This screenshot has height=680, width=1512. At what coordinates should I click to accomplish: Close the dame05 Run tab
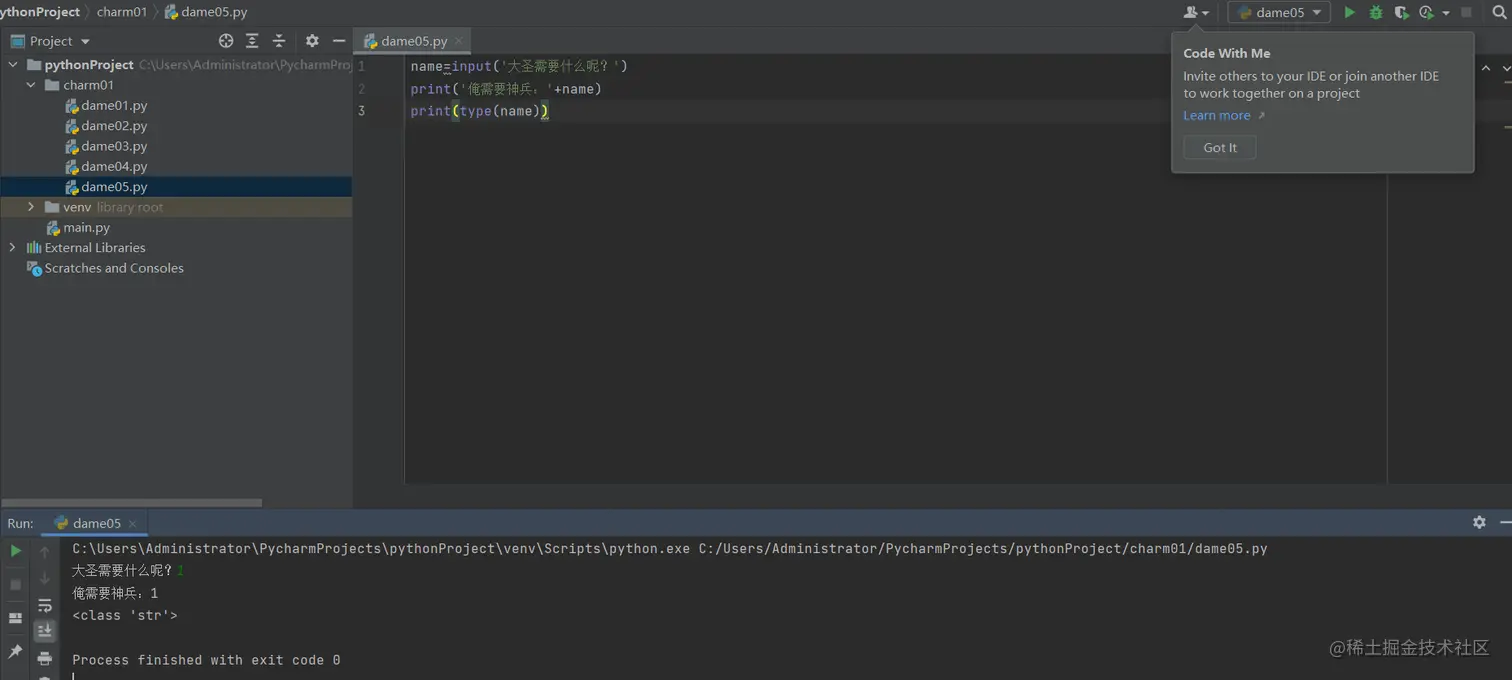132,524
